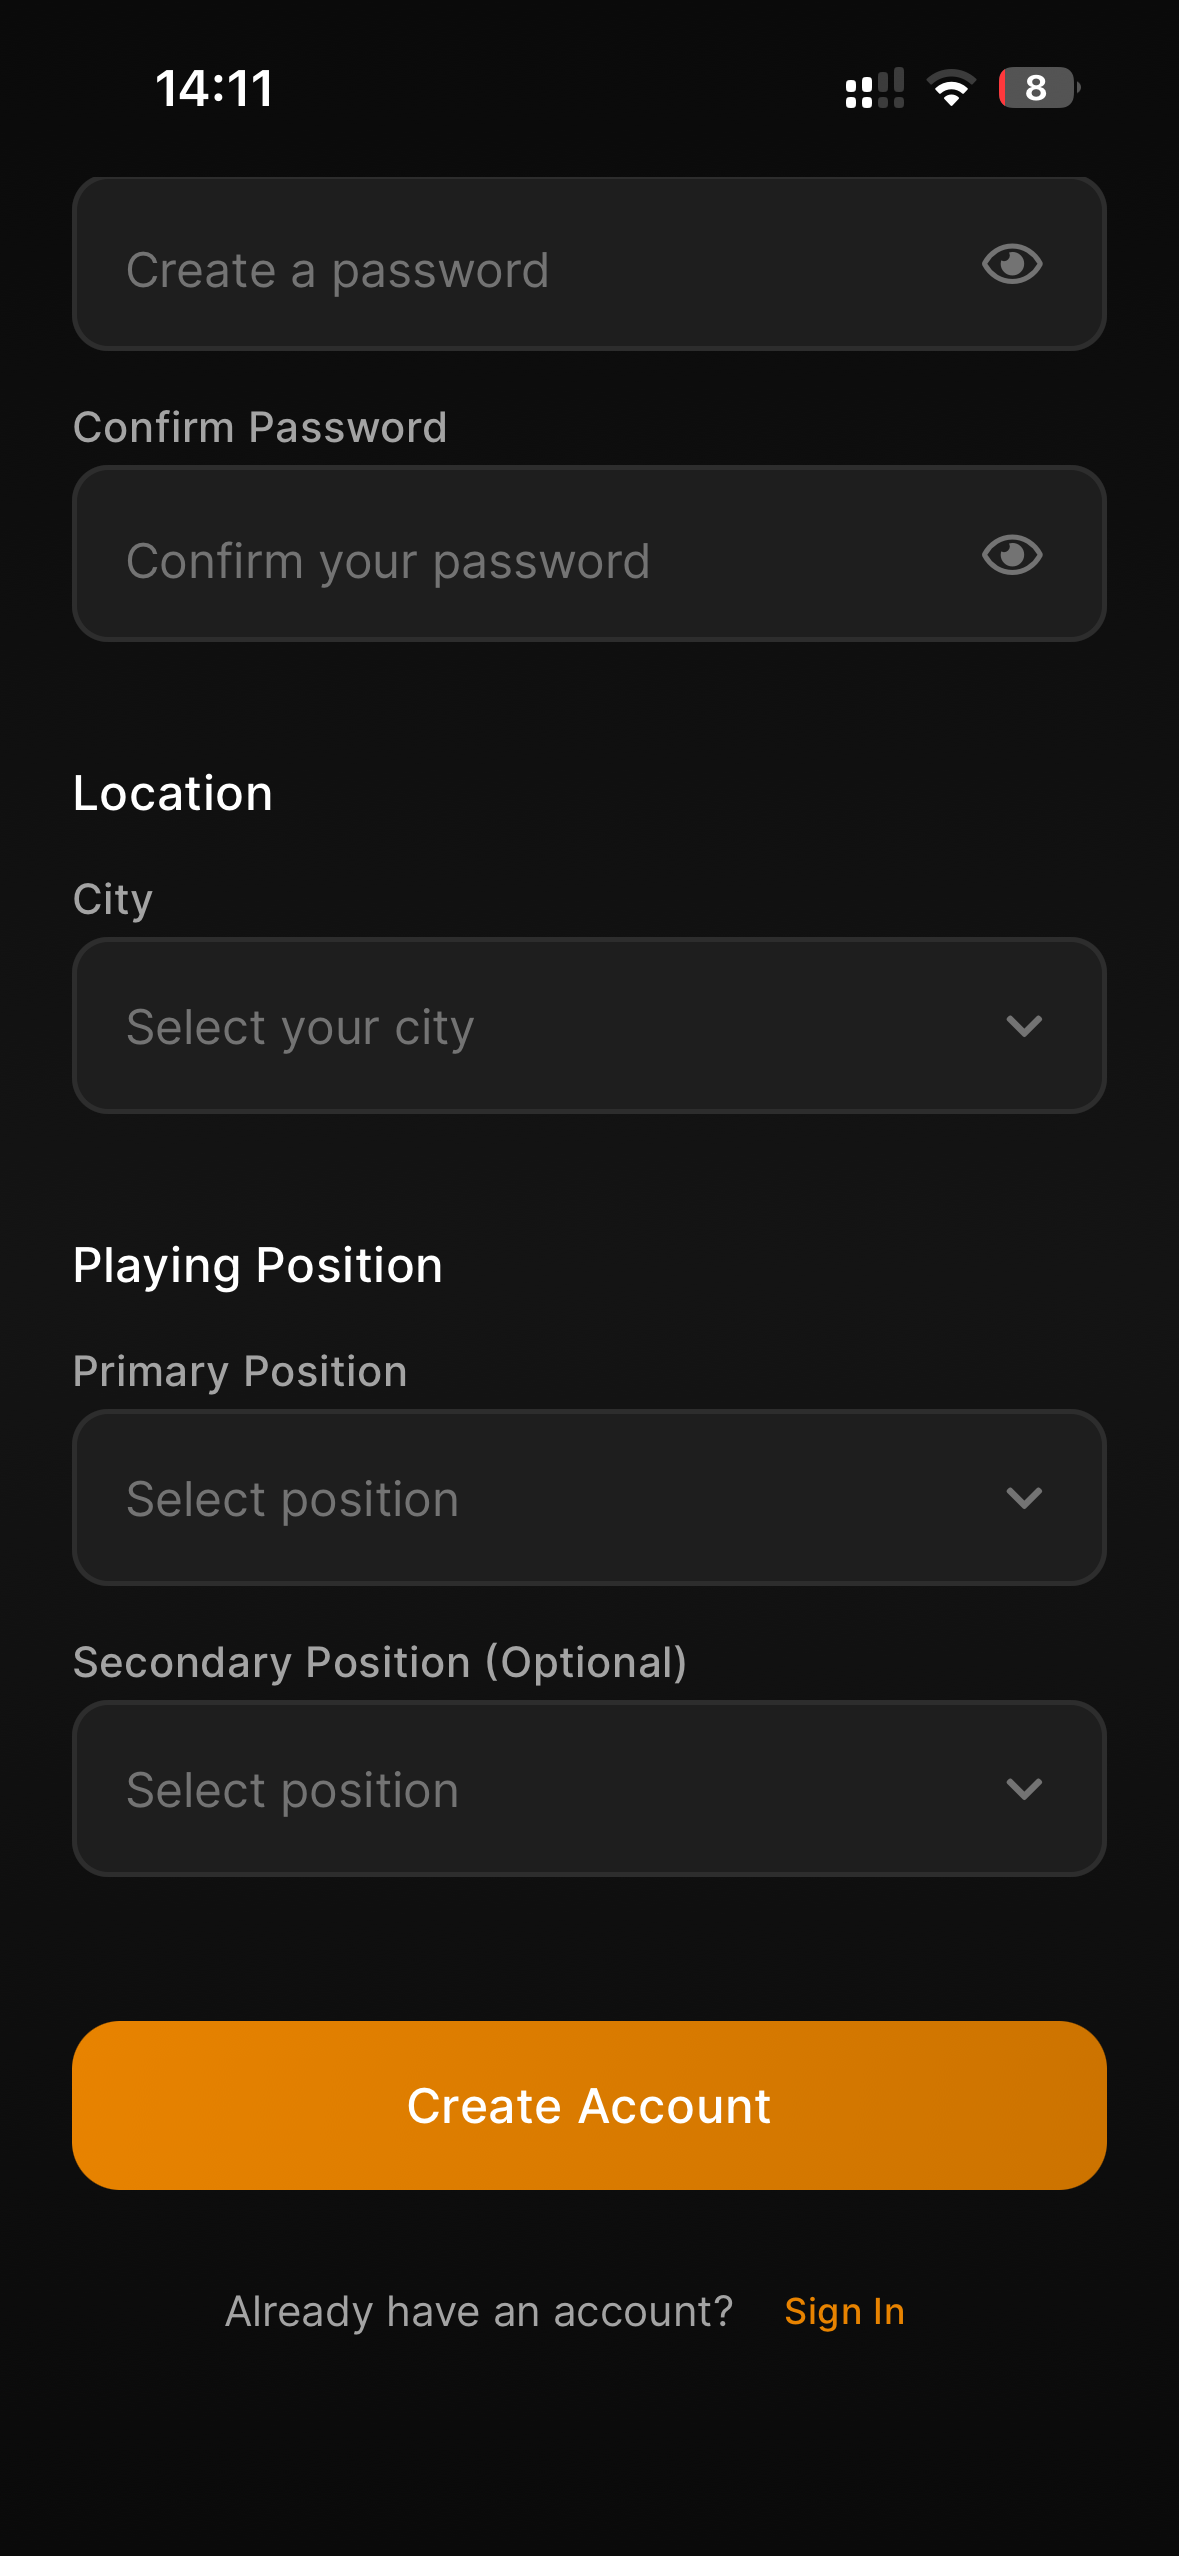Viewport: 1179px width, 2556px height.
Task: Tap the chevron arrow in the City field
Action: click(x=1024, y=1026)
